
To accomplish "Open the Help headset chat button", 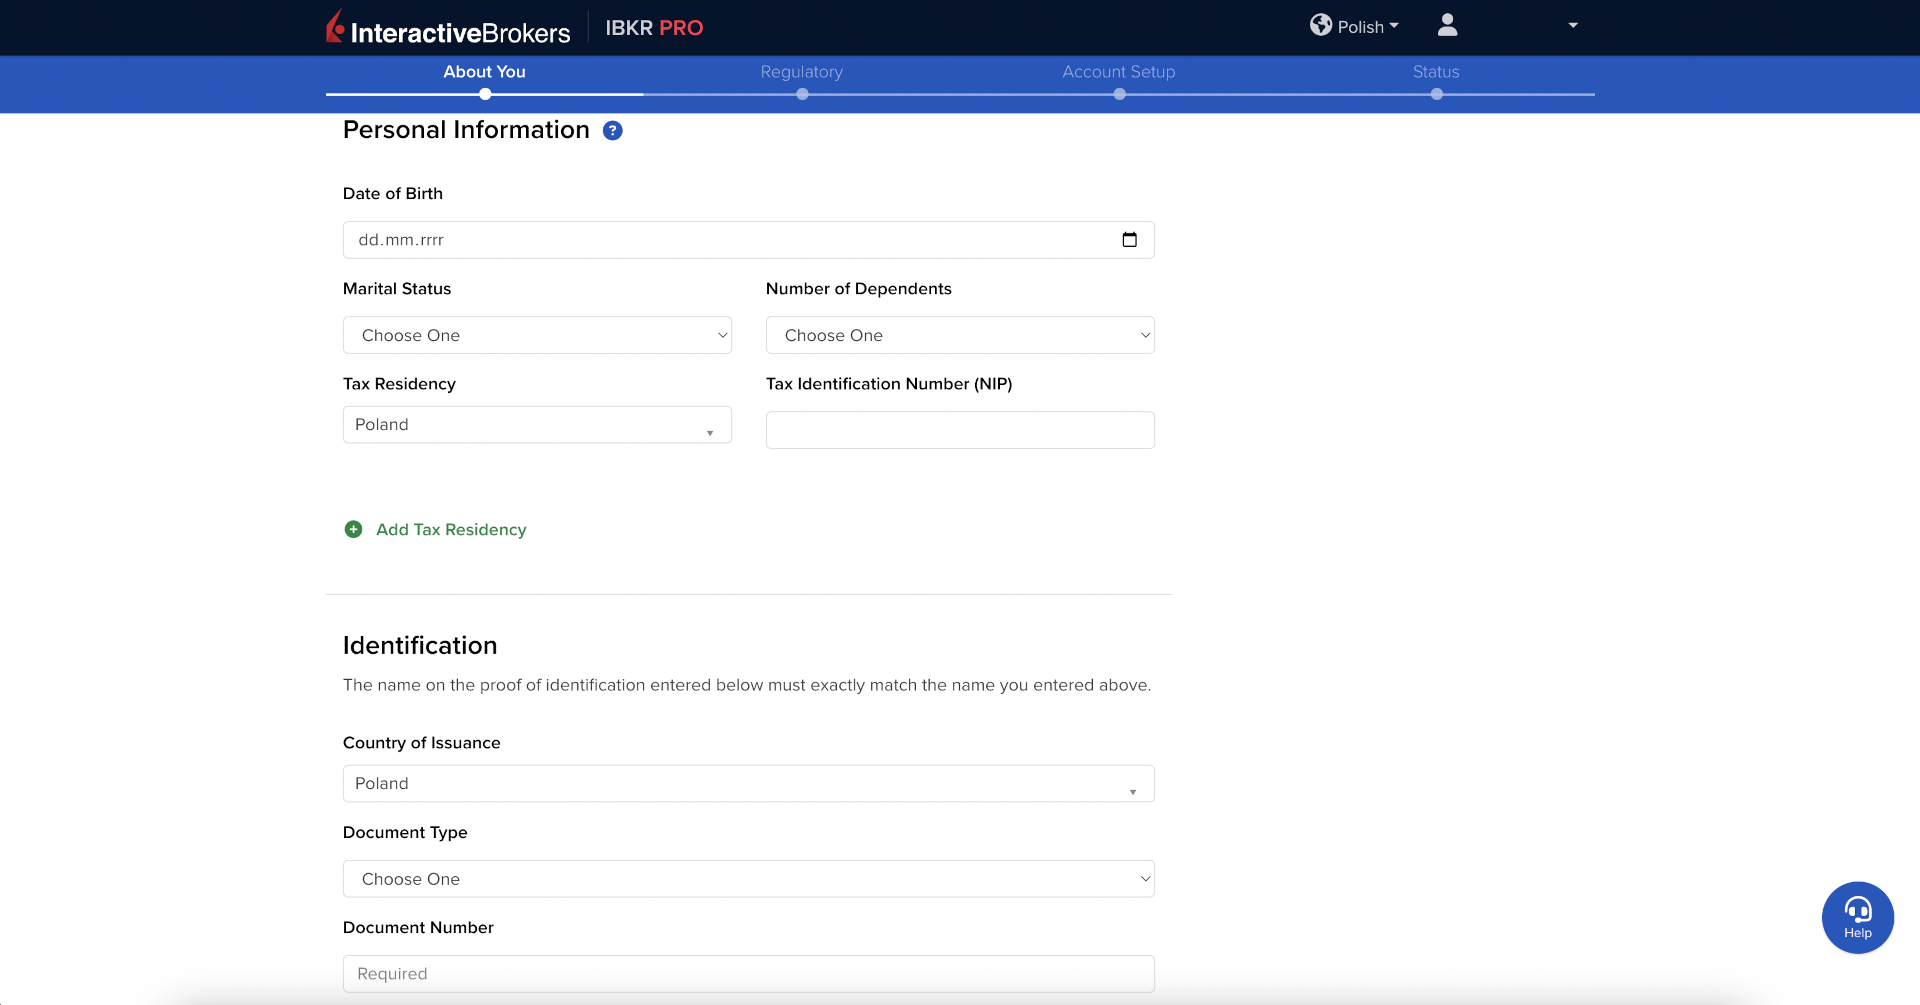I will pyautogui.click(x=1857, y=917).
